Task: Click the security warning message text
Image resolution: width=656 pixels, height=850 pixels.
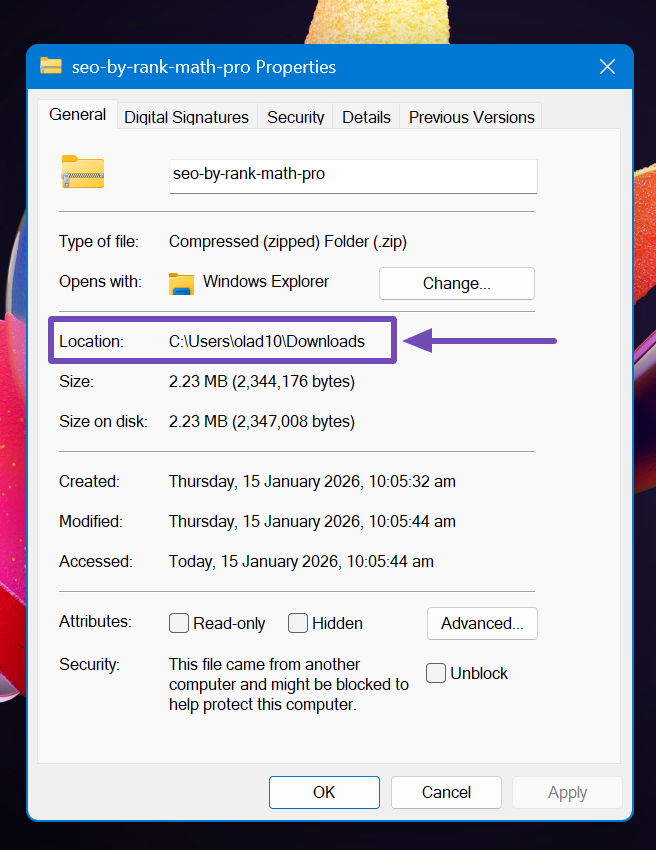Action: 288,684
